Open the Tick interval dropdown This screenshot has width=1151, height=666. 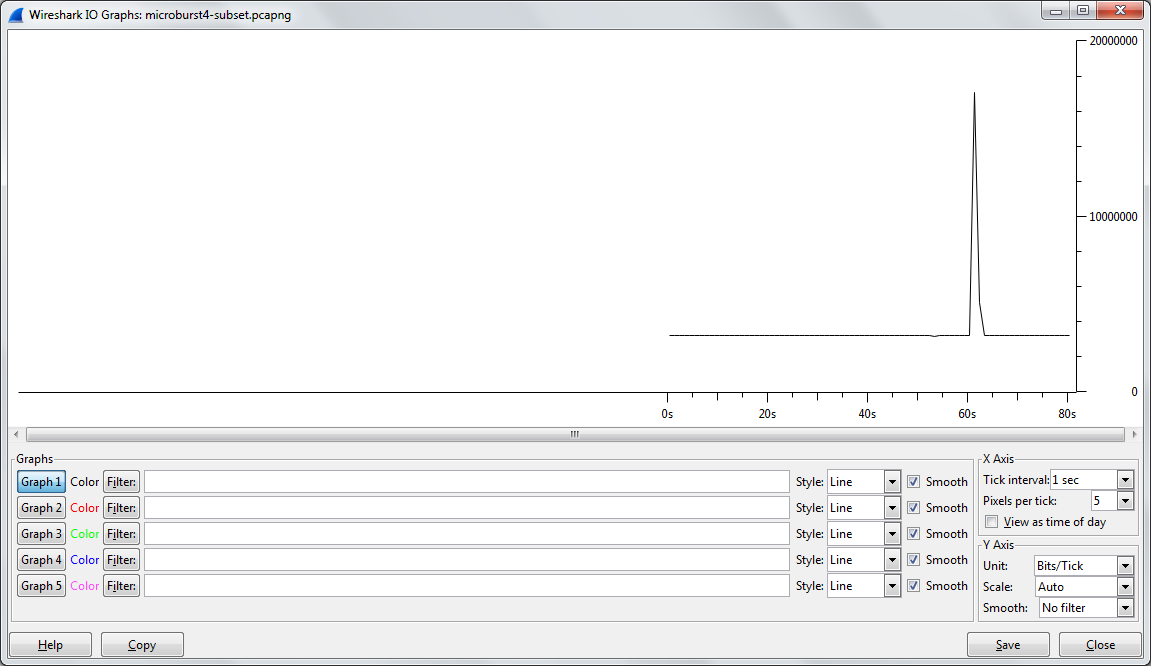coord(1126,480)
